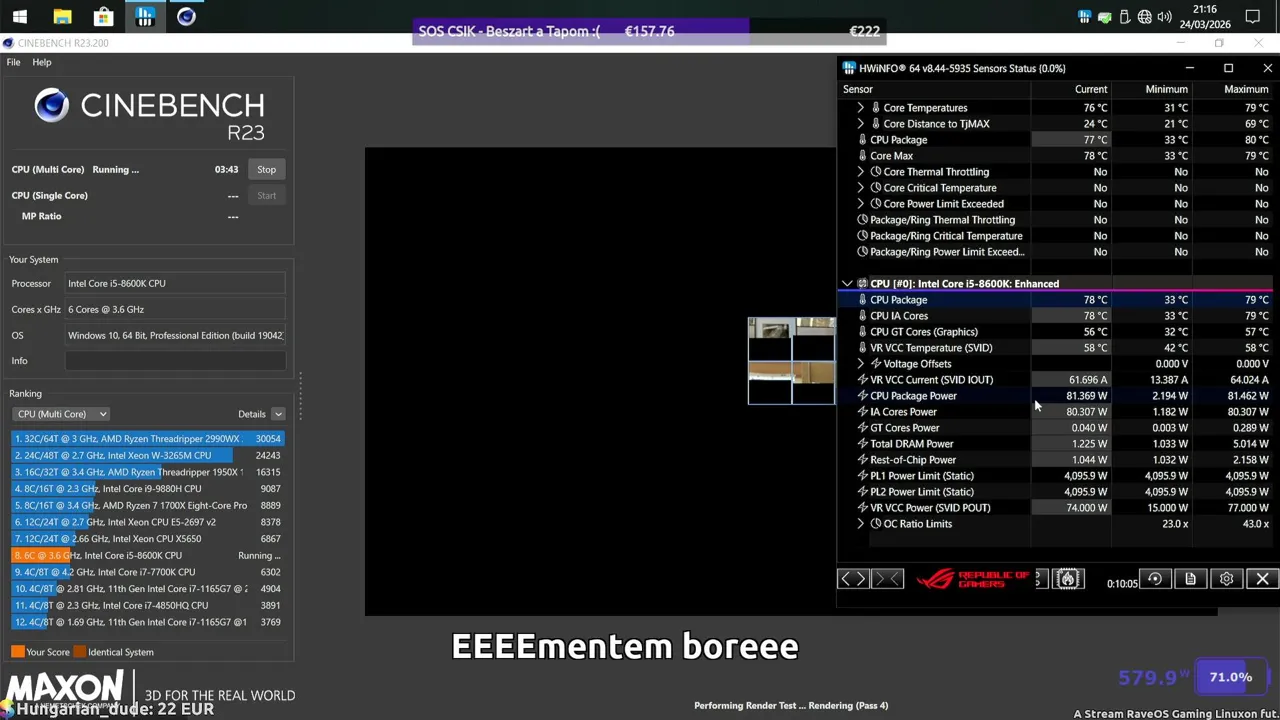Select Xeon W-3265M ranking entry

point(148,455)
